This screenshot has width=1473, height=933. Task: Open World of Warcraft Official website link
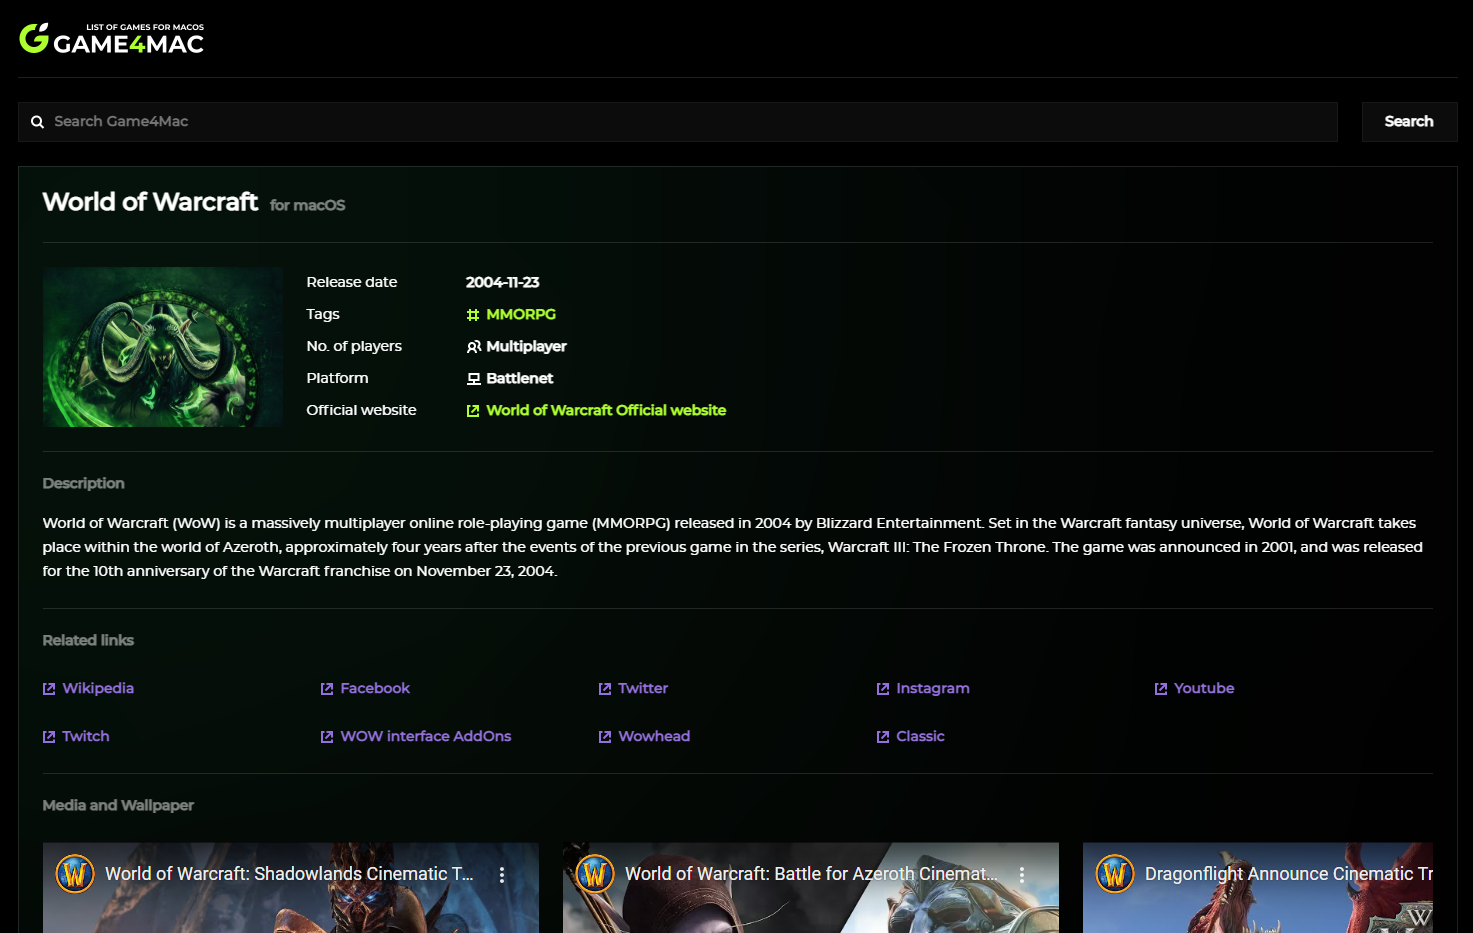click(x=606, y=410)
